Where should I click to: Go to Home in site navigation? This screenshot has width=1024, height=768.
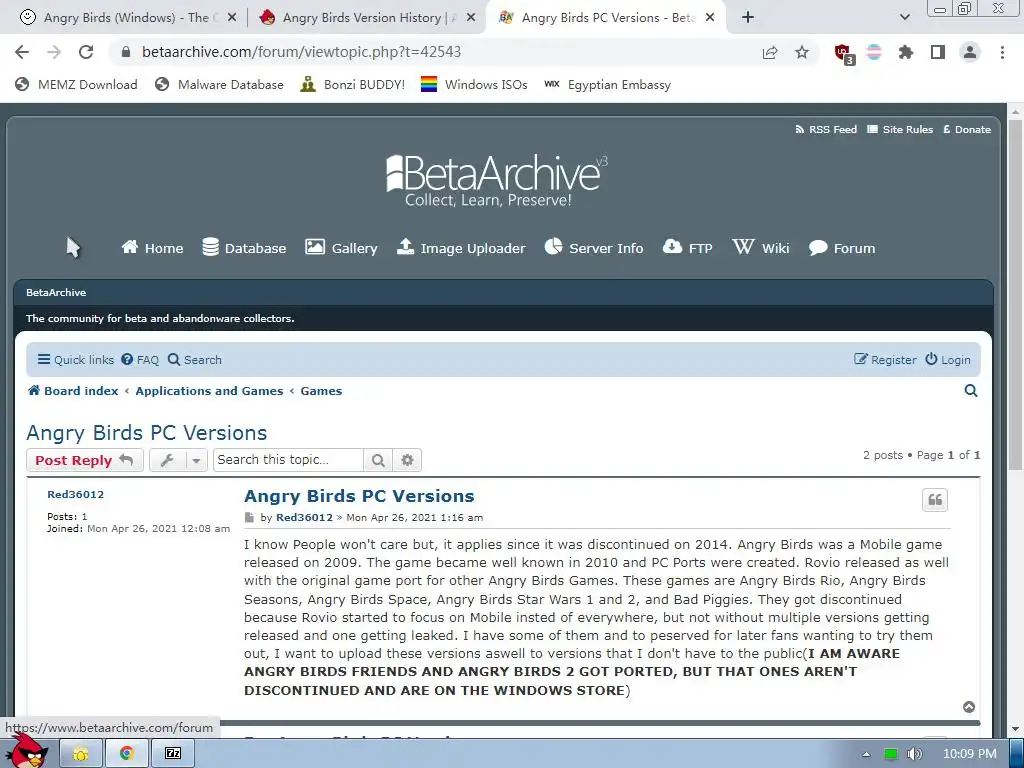point(152,248)
